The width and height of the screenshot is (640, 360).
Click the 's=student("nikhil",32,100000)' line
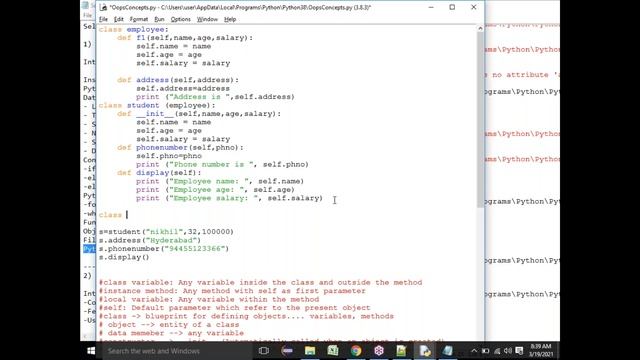tap(166, 232)
